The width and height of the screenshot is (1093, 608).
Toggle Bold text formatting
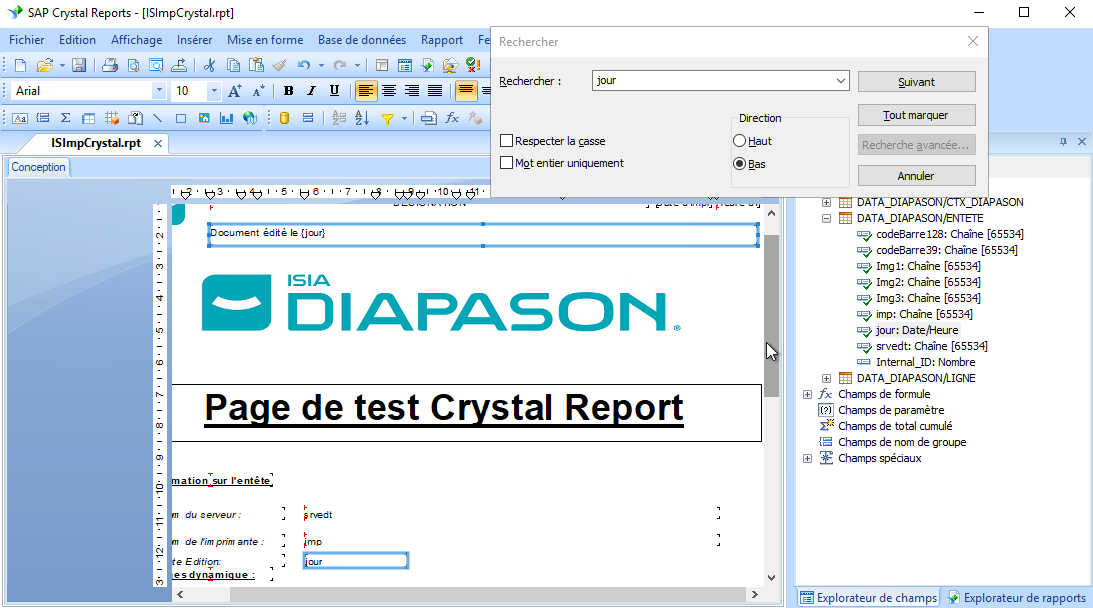[x=288, y=91]
